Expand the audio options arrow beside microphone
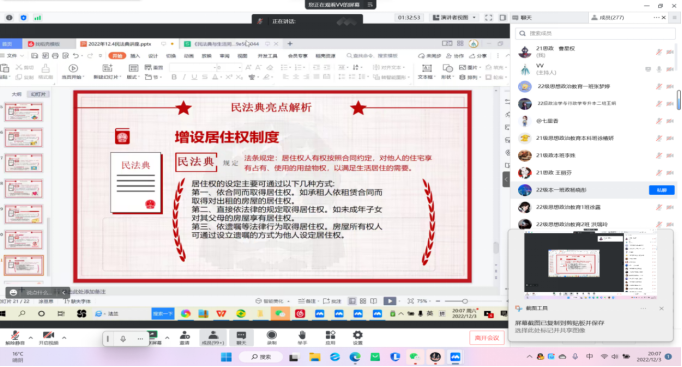This screenshot has height=367, width=682. click(x=30, y=337)
